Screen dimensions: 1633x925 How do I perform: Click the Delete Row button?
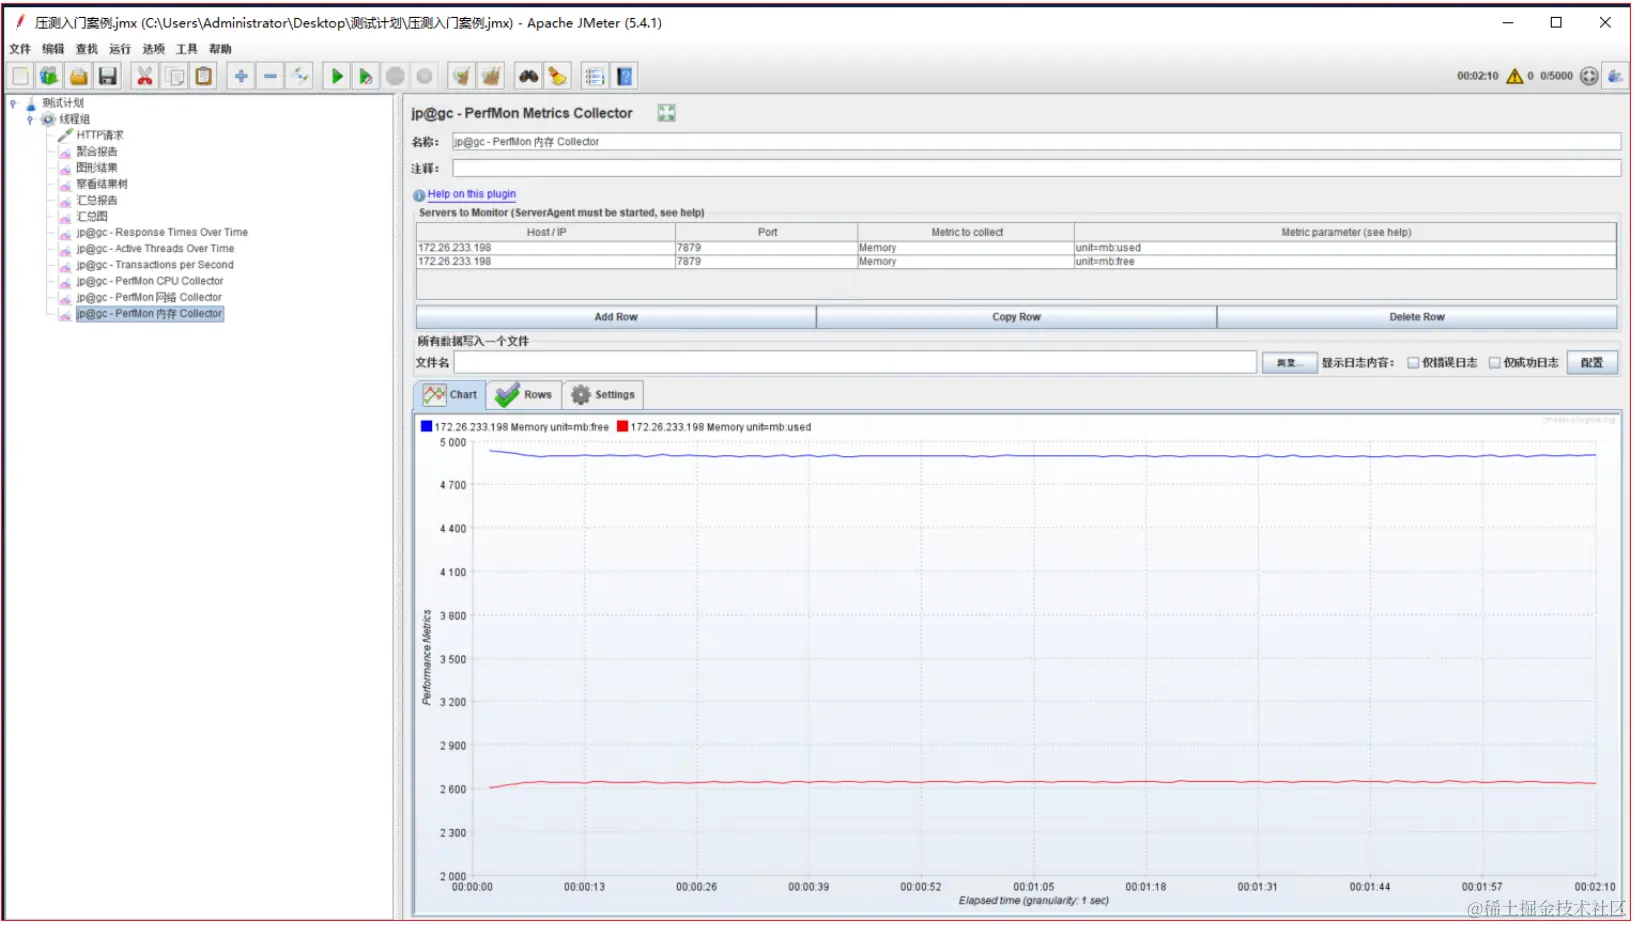click(x=1417, y=317)
